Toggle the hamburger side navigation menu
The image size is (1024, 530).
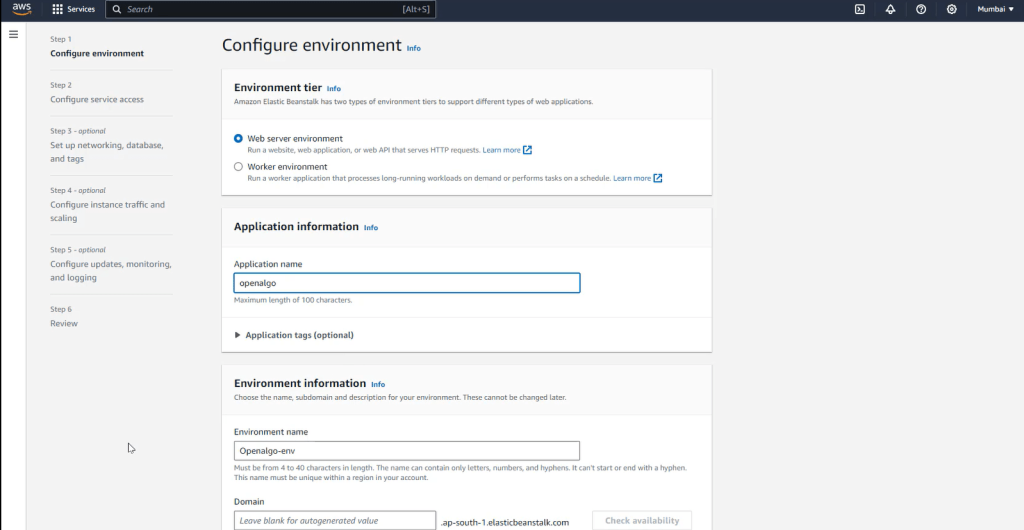tap(13, 34)
